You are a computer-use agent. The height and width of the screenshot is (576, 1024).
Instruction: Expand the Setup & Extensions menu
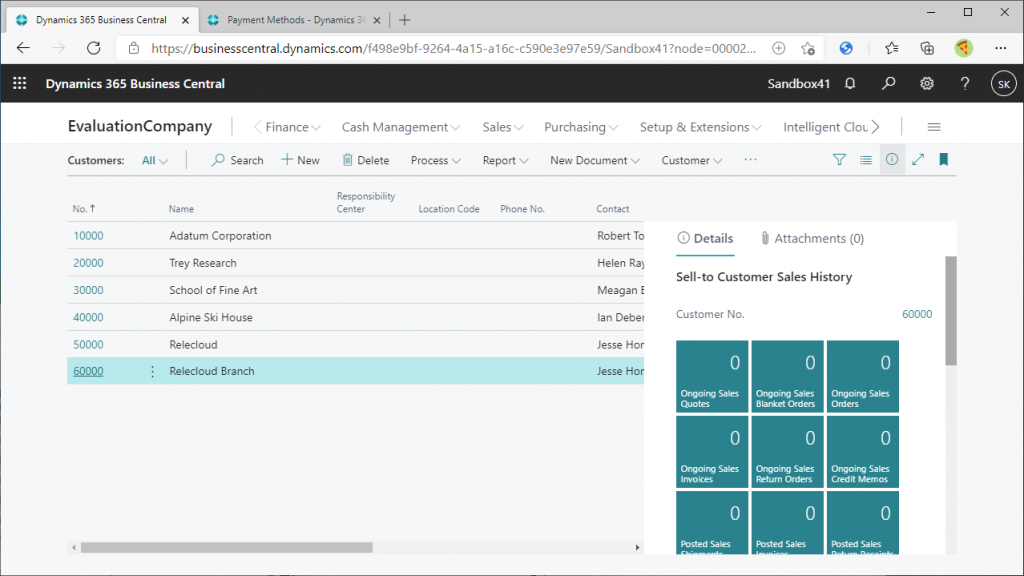[700, 127]
